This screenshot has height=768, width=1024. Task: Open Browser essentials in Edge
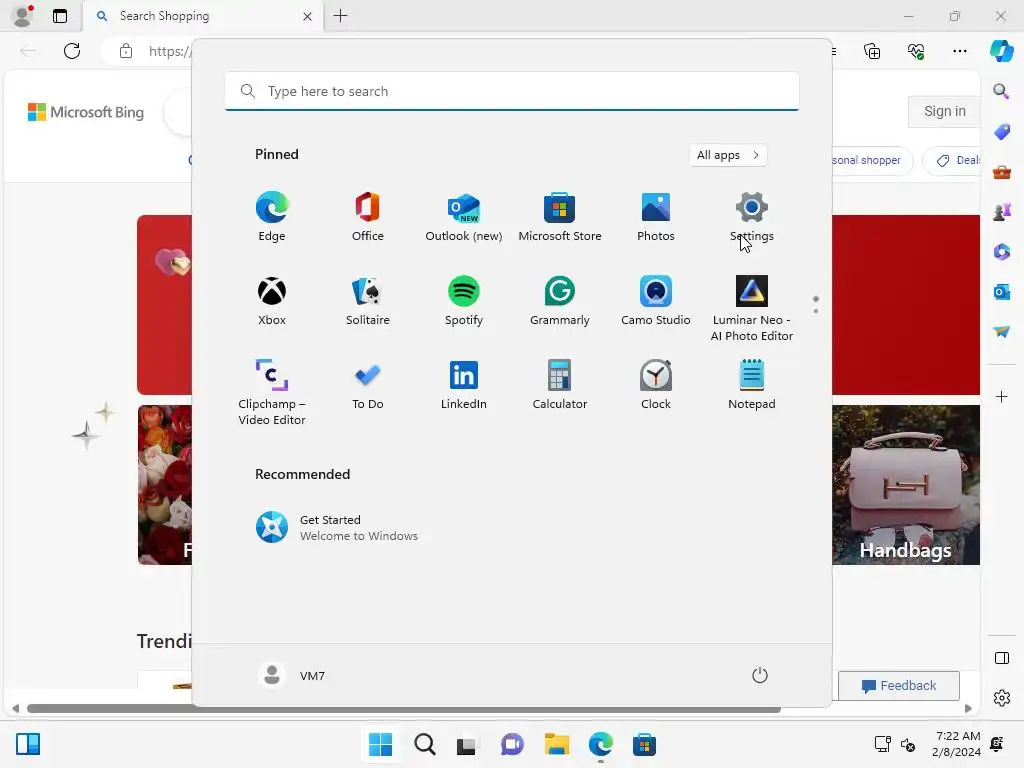tap(916, 51)
